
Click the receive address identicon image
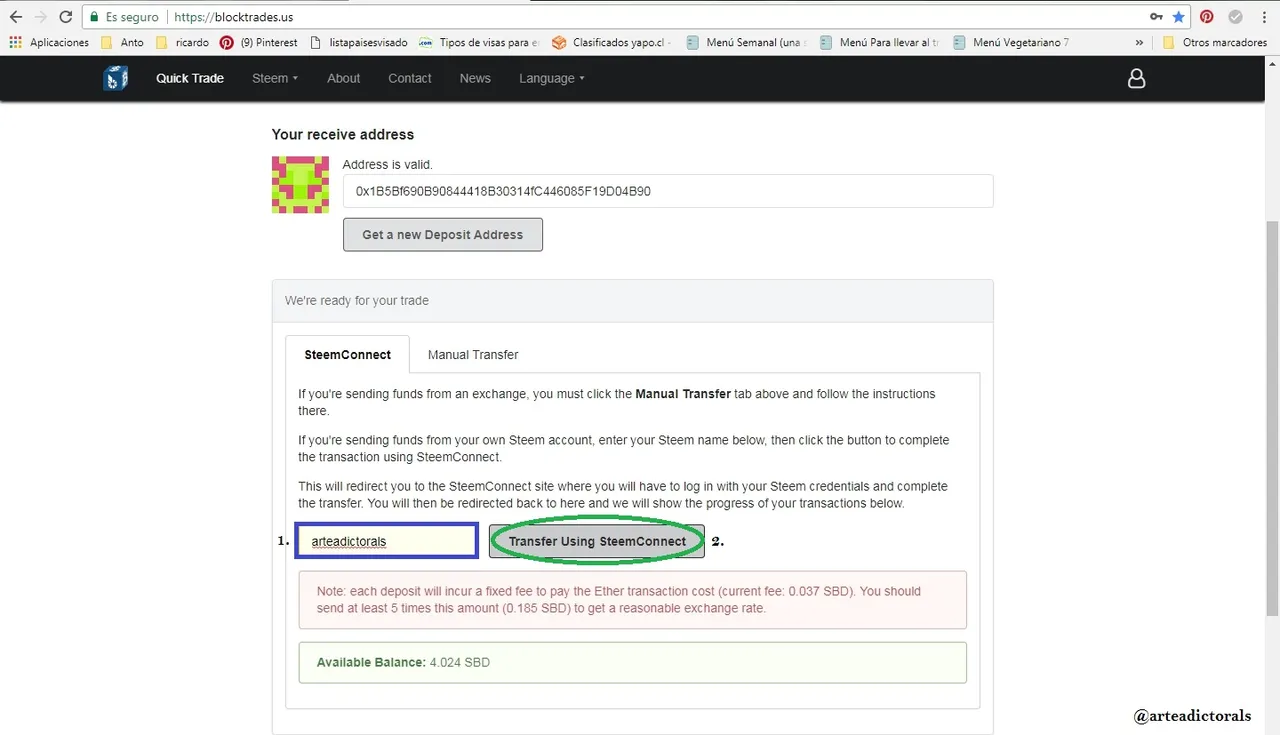click(x=300, y=184)
